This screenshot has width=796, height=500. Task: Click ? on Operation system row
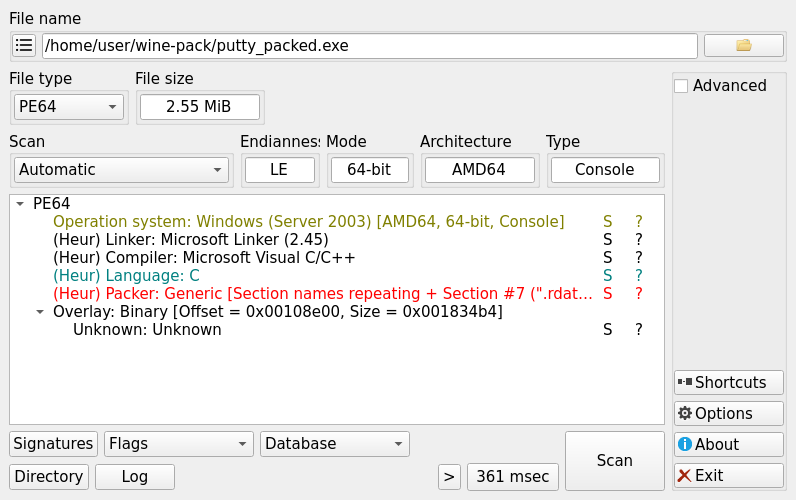[639, 222]
